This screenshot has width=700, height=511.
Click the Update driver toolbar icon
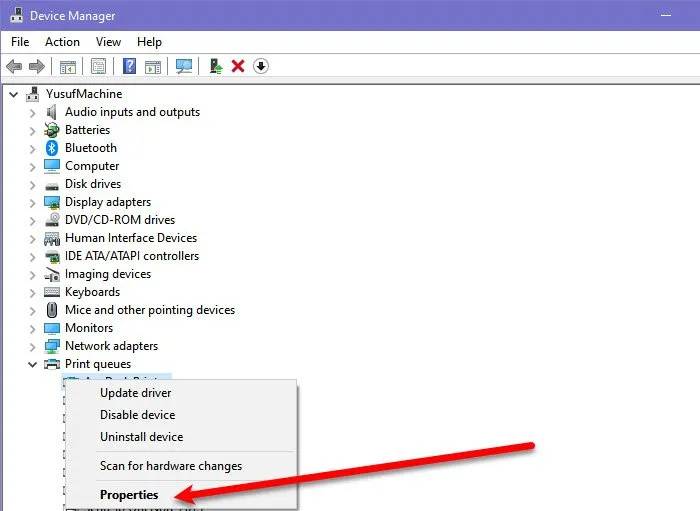(x=216, y=66)
